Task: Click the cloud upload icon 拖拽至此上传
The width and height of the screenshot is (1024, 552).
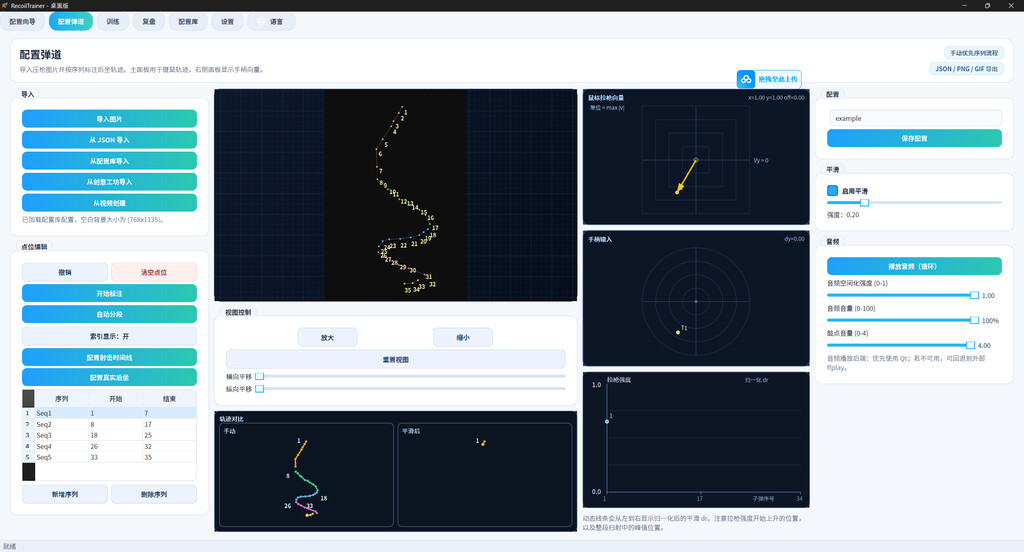Action: pos(746,79)
